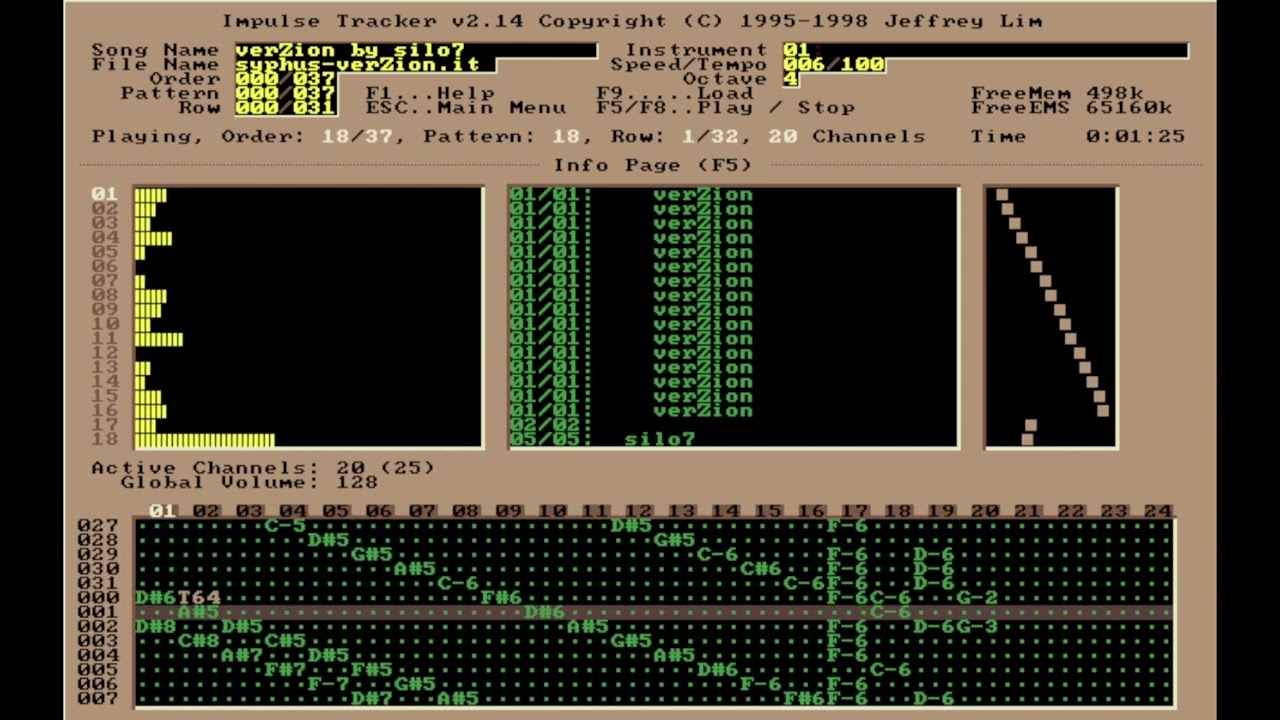Select channel 11 volume bar
The image size is (1280, 720).
tap(159, 339)
